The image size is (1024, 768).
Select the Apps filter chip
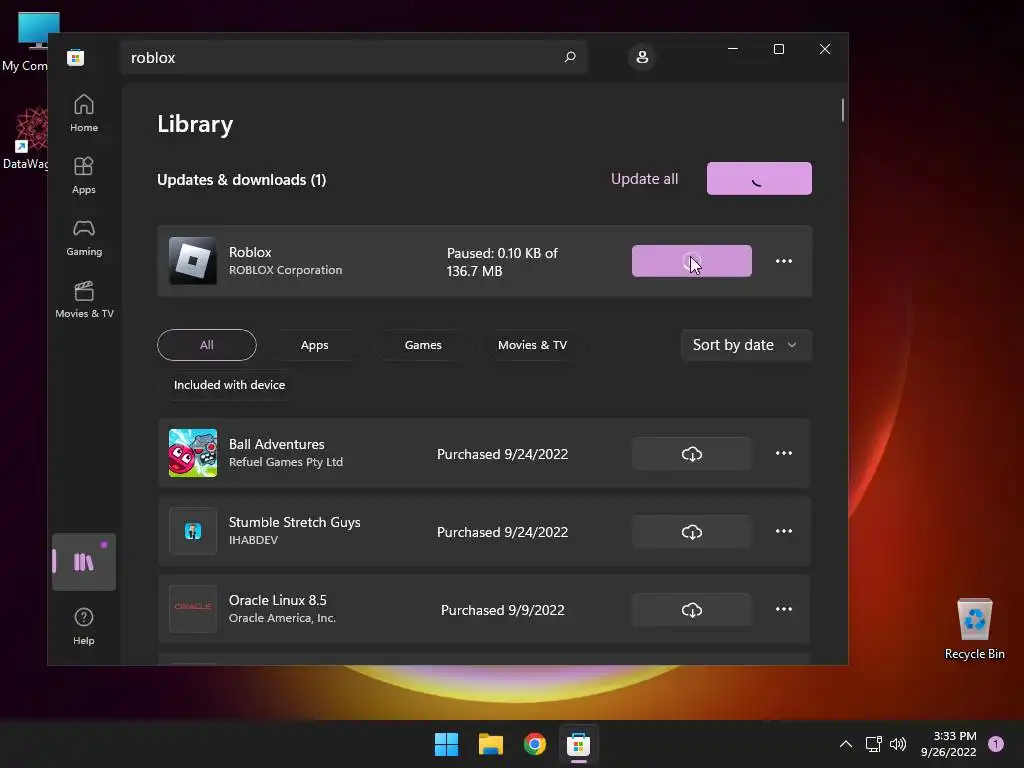click(x=314, y=345)
